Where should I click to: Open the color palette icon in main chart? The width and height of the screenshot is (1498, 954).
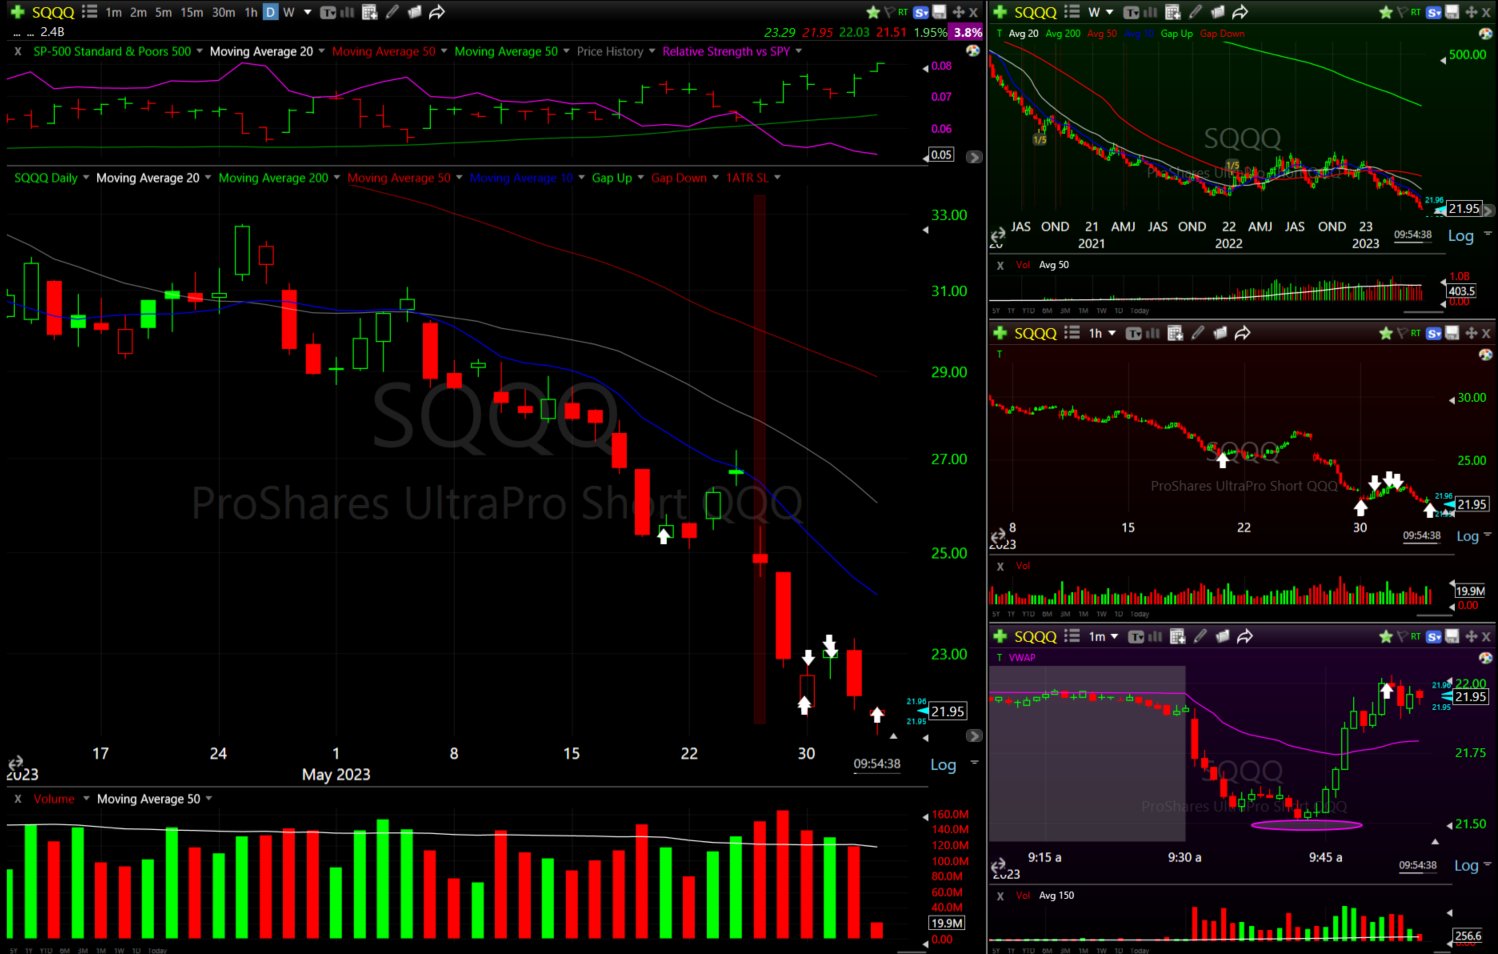(972, 50)
